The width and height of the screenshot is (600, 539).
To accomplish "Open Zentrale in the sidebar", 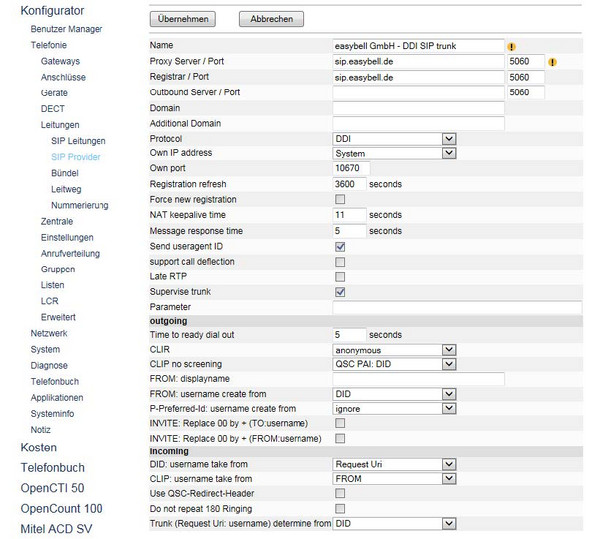I will tap(57, 221).
